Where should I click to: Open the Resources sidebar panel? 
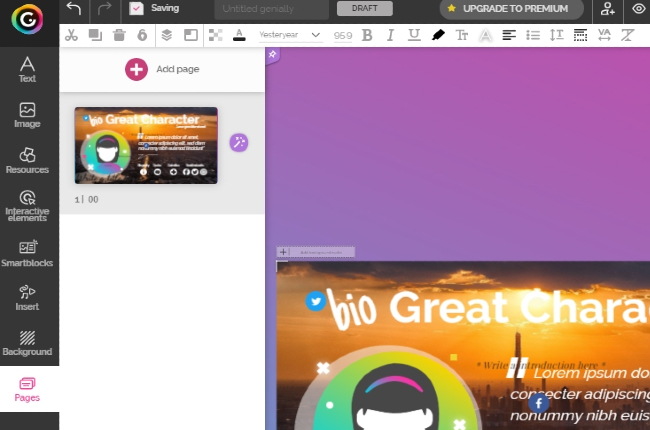click(x=27, y=161)
